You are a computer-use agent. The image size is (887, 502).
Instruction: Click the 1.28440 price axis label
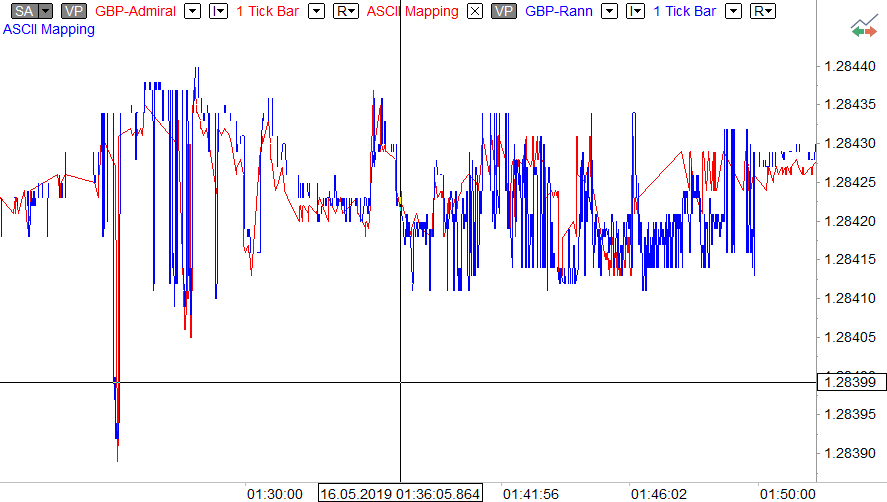(850, 66)
